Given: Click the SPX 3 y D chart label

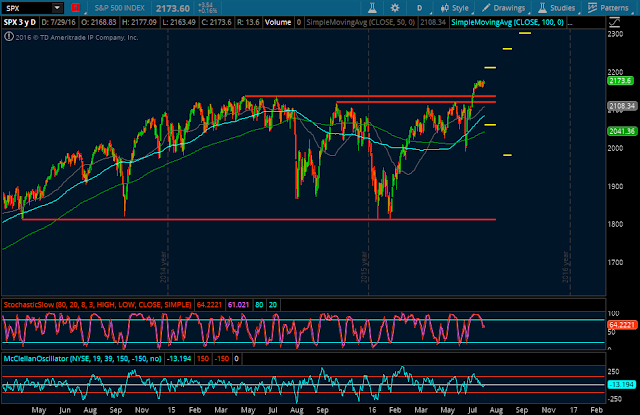Looking at the screenshot, I should tap(20, 22).
